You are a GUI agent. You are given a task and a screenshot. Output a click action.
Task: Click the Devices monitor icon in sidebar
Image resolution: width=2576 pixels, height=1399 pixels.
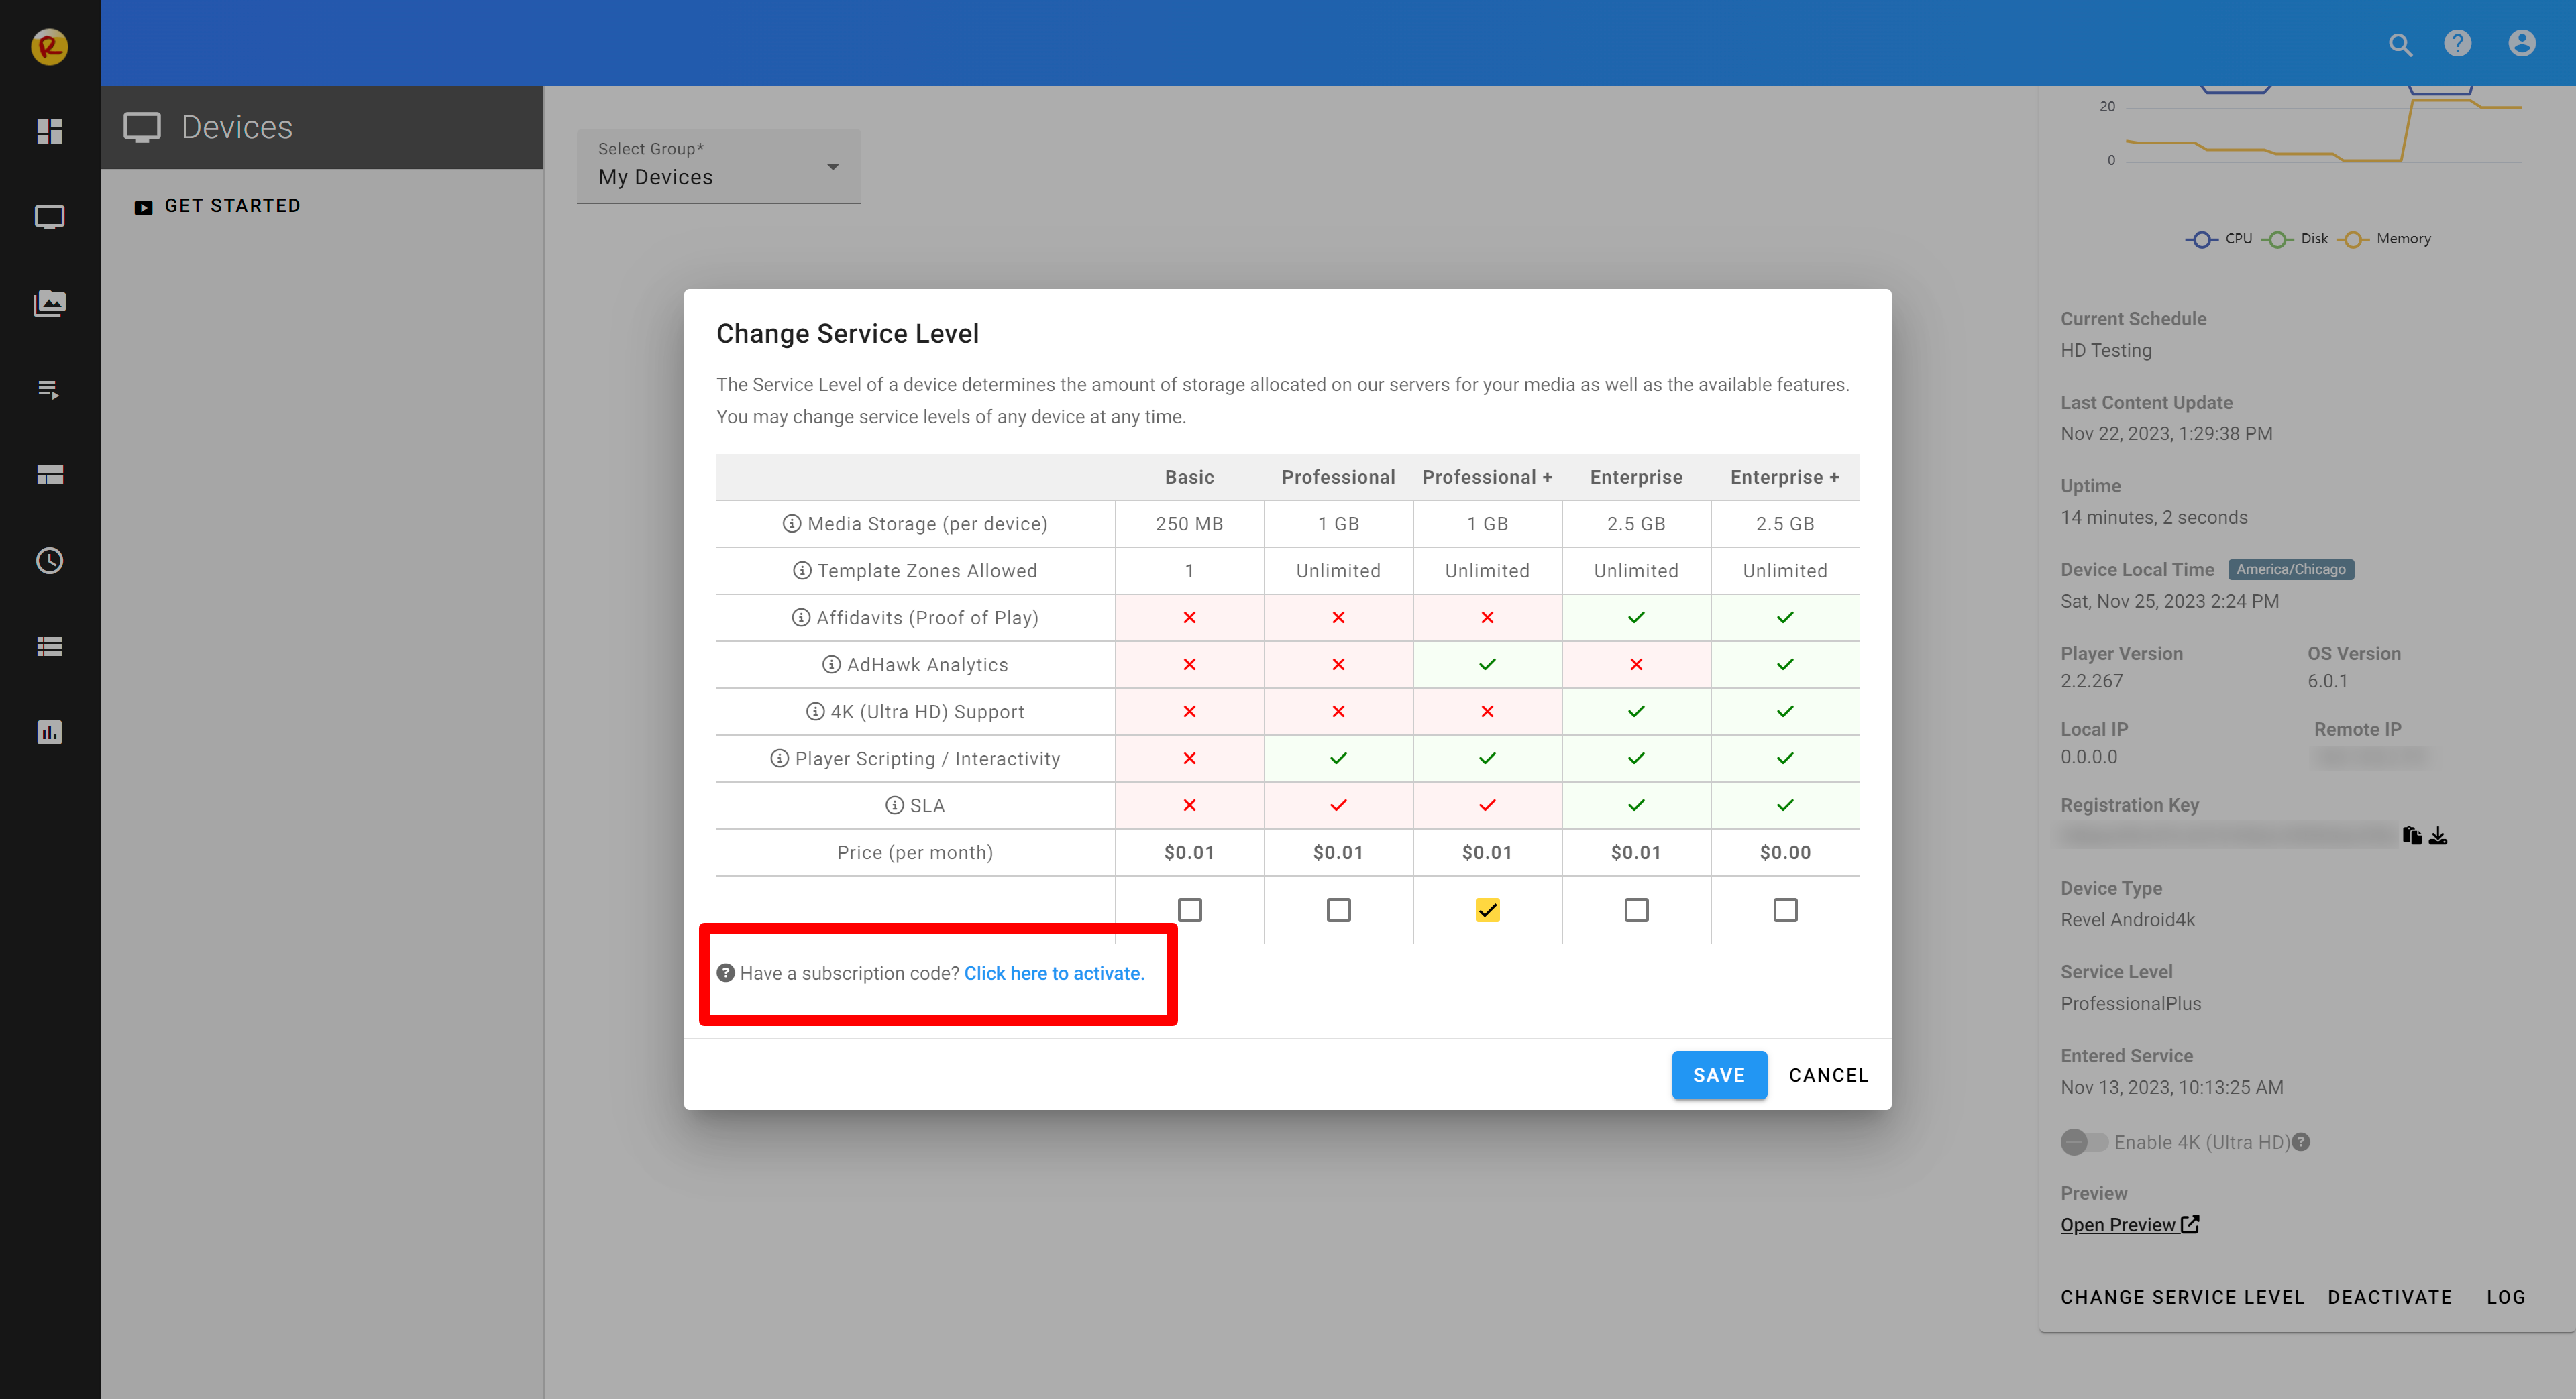click(49, 217)
